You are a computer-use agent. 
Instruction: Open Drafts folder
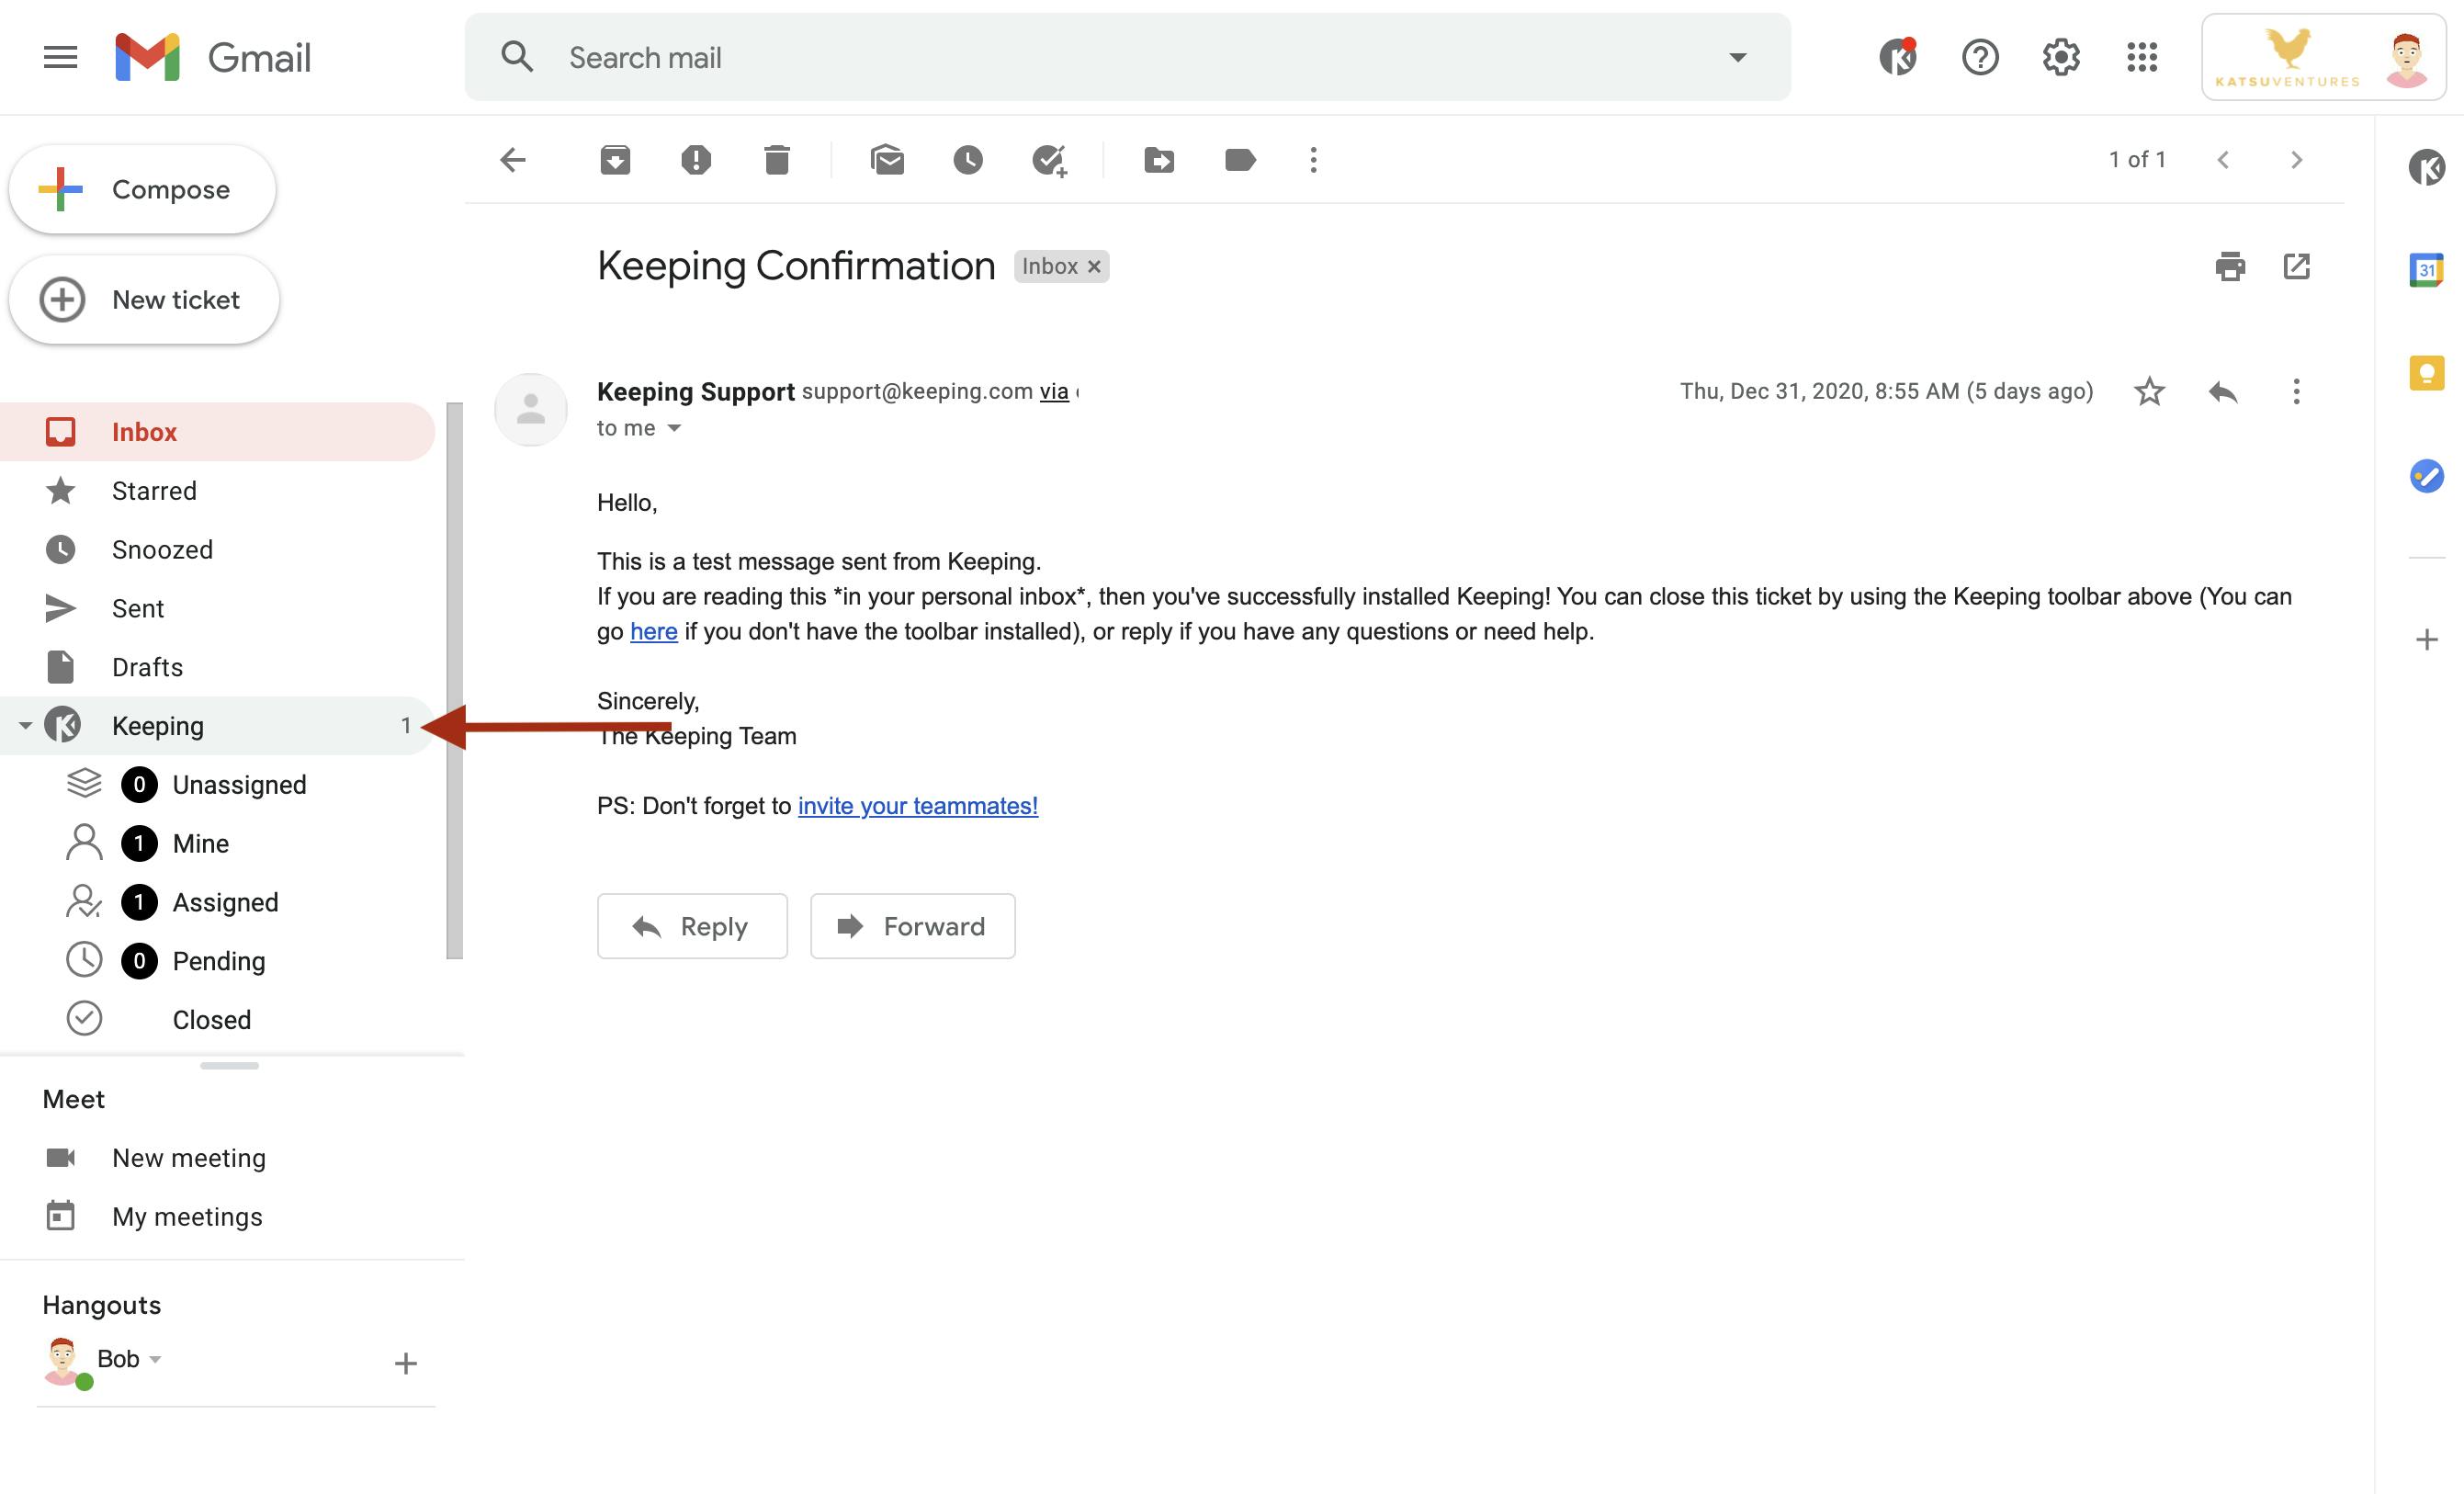pos(217,667)
